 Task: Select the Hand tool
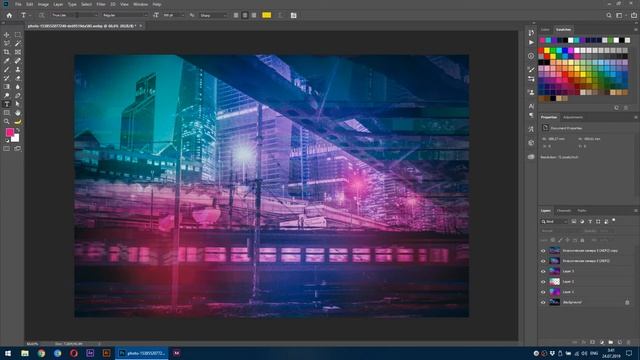pos(18,113)
